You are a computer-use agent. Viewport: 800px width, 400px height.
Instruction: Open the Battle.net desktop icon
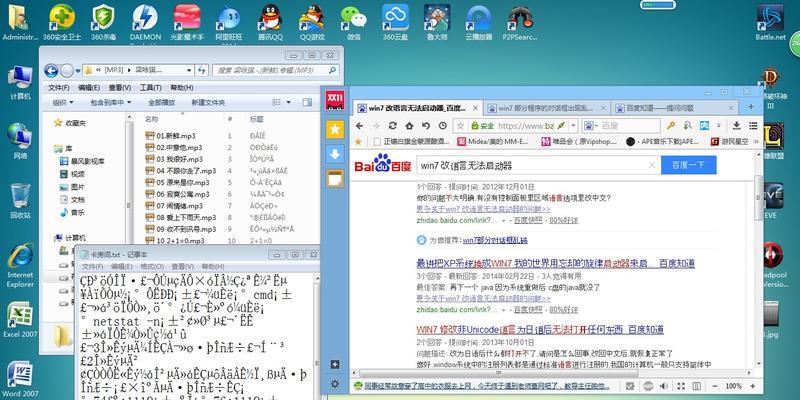770,22
